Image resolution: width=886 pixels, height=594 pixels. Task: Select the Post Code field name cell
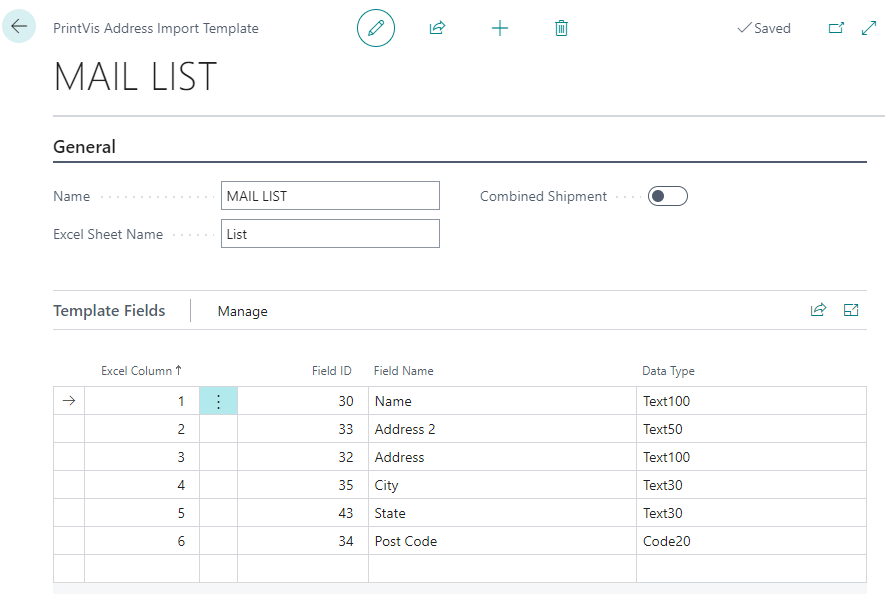pos(502,541)
